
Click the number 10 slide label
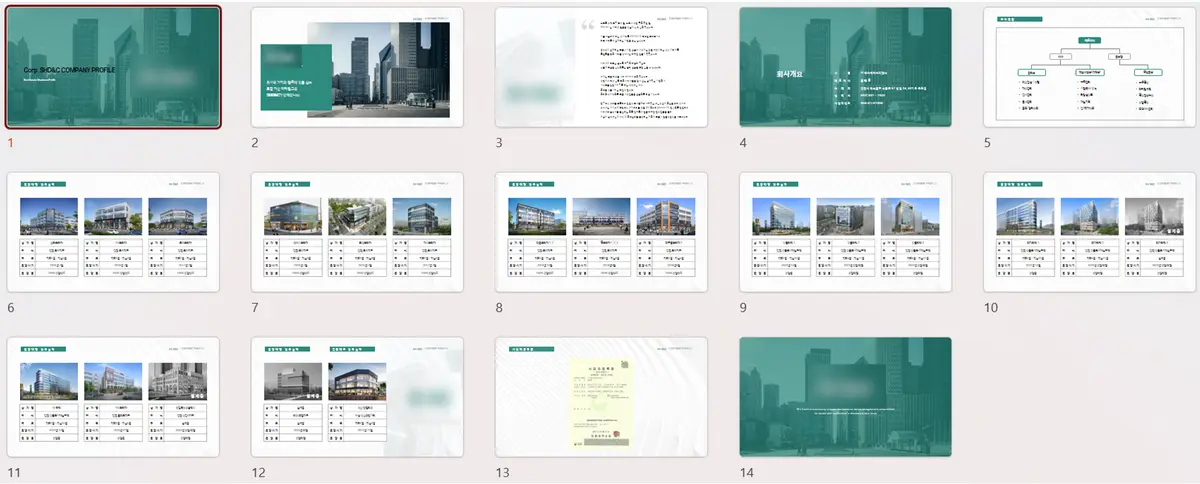(991, 308)
